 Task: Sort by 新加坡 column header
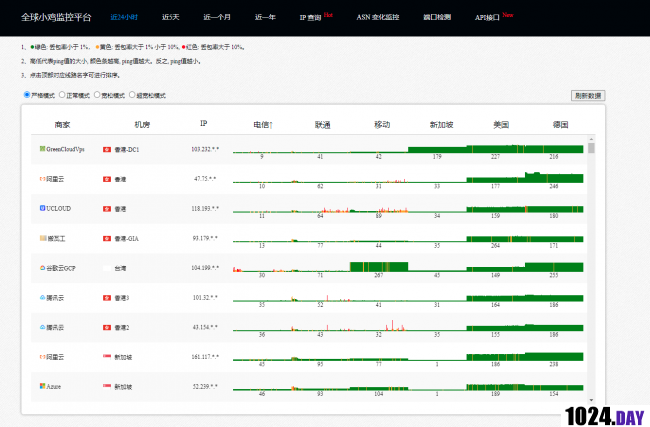click(x=441, y=124)
